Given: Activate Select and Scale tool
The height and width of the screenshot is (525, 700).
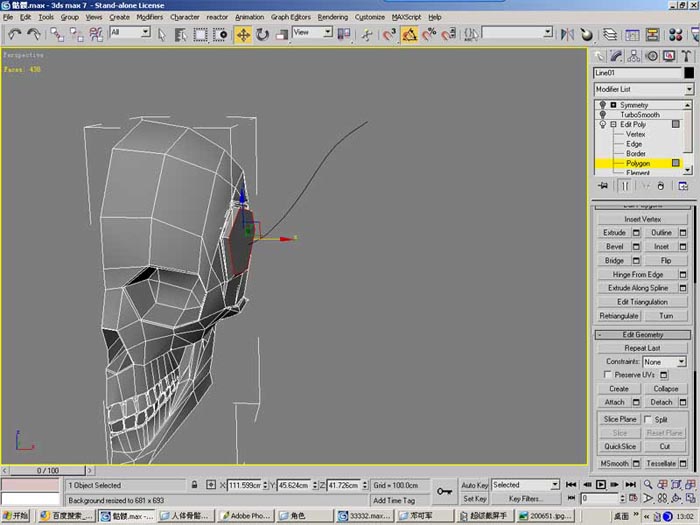Looking at the screenshot, I should pyautogui.click(x=282, y=34).
